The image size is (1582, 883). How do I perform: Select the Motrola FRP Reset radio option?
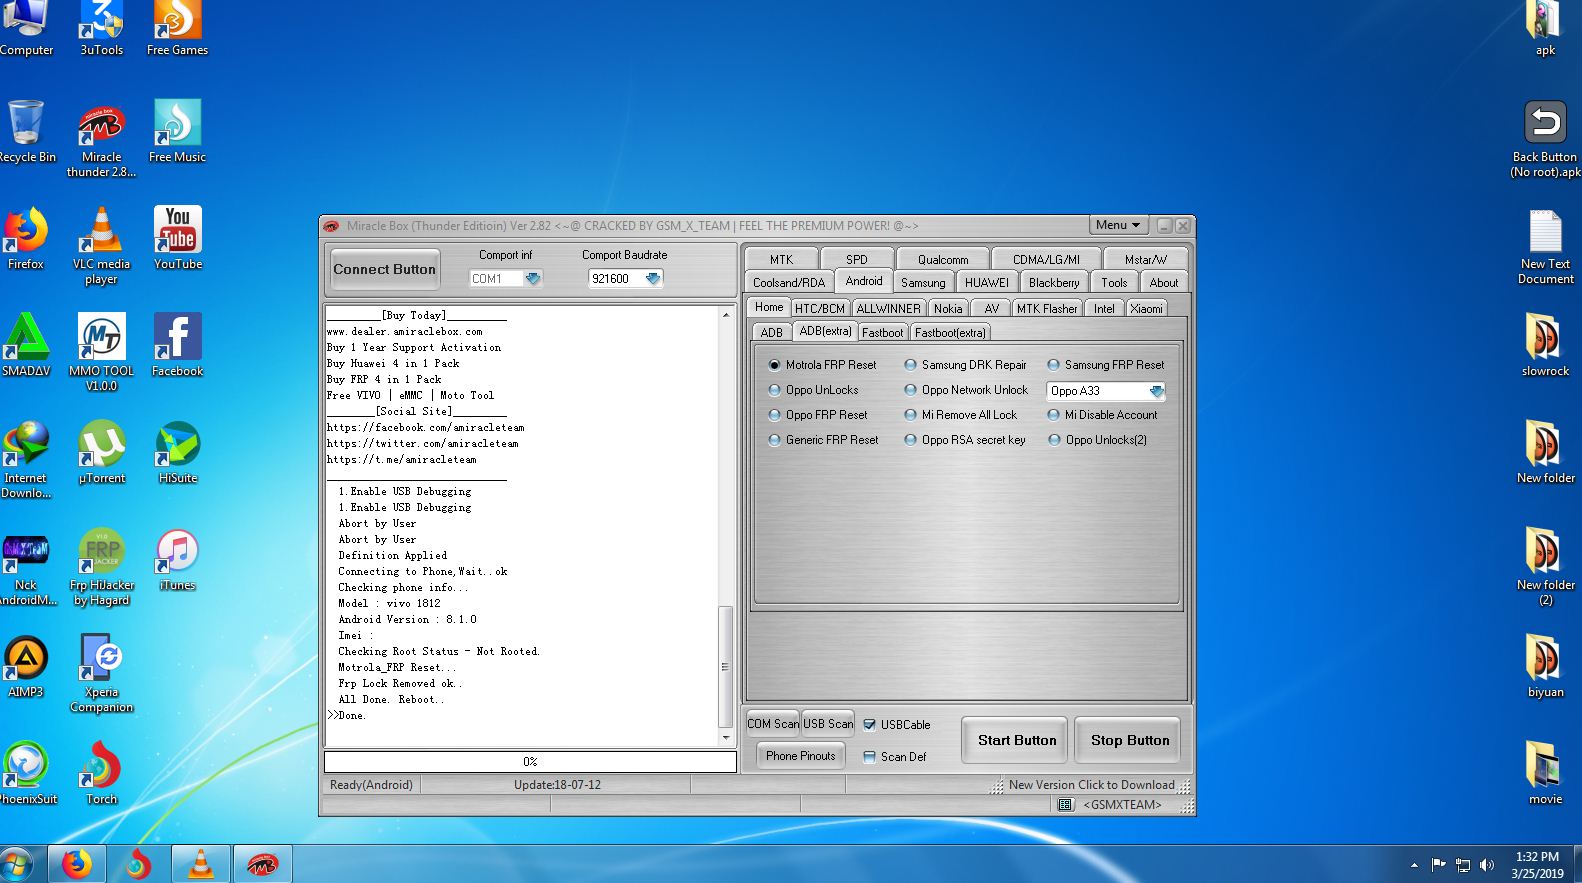pos(822,365)
